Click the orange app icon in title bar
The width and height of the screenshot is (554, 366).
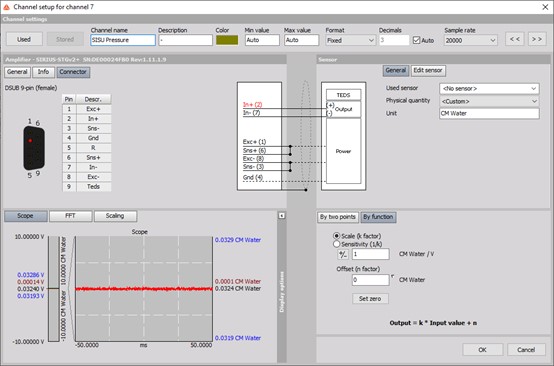pos(6,7)
